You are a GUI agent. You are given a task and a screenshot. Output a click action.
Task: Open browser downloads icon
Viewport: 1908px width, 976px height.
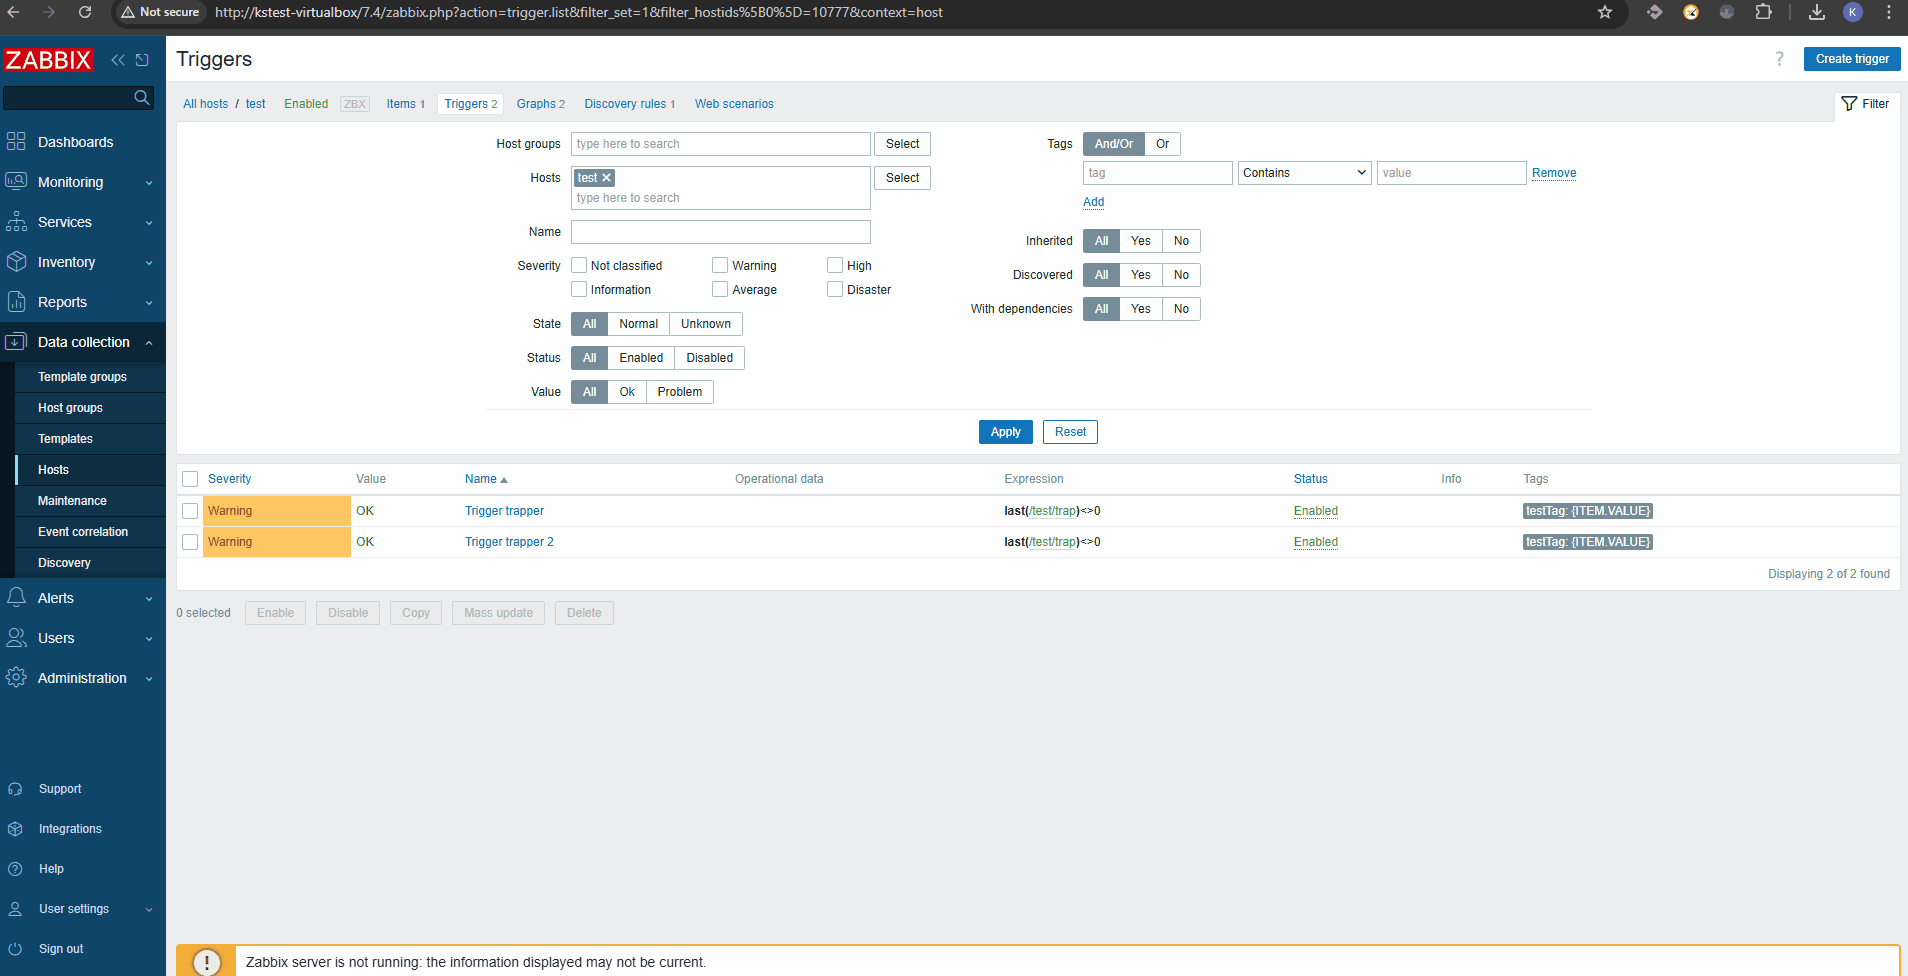click(1817, 12)
